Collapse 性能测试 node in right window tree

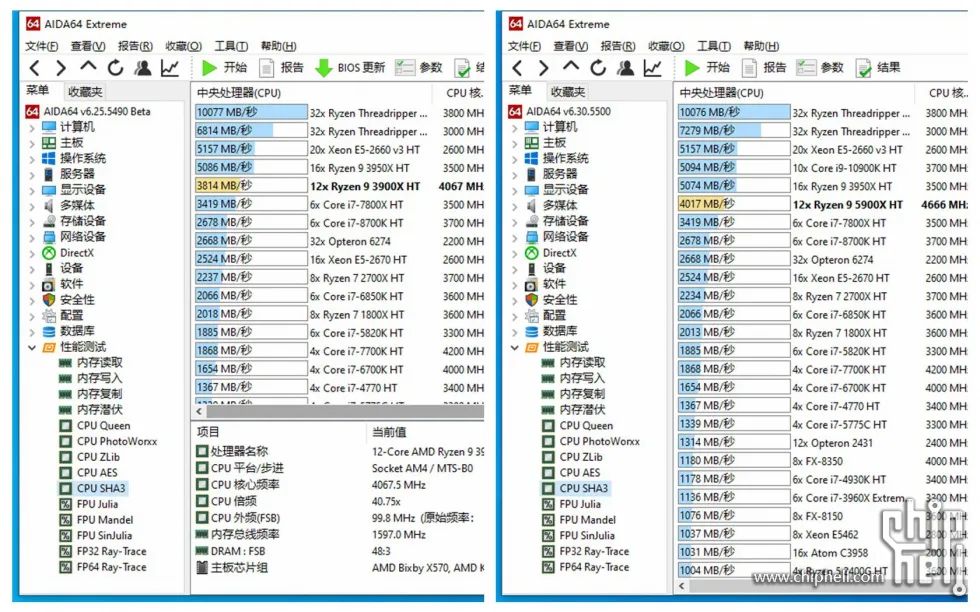(514, 348)
